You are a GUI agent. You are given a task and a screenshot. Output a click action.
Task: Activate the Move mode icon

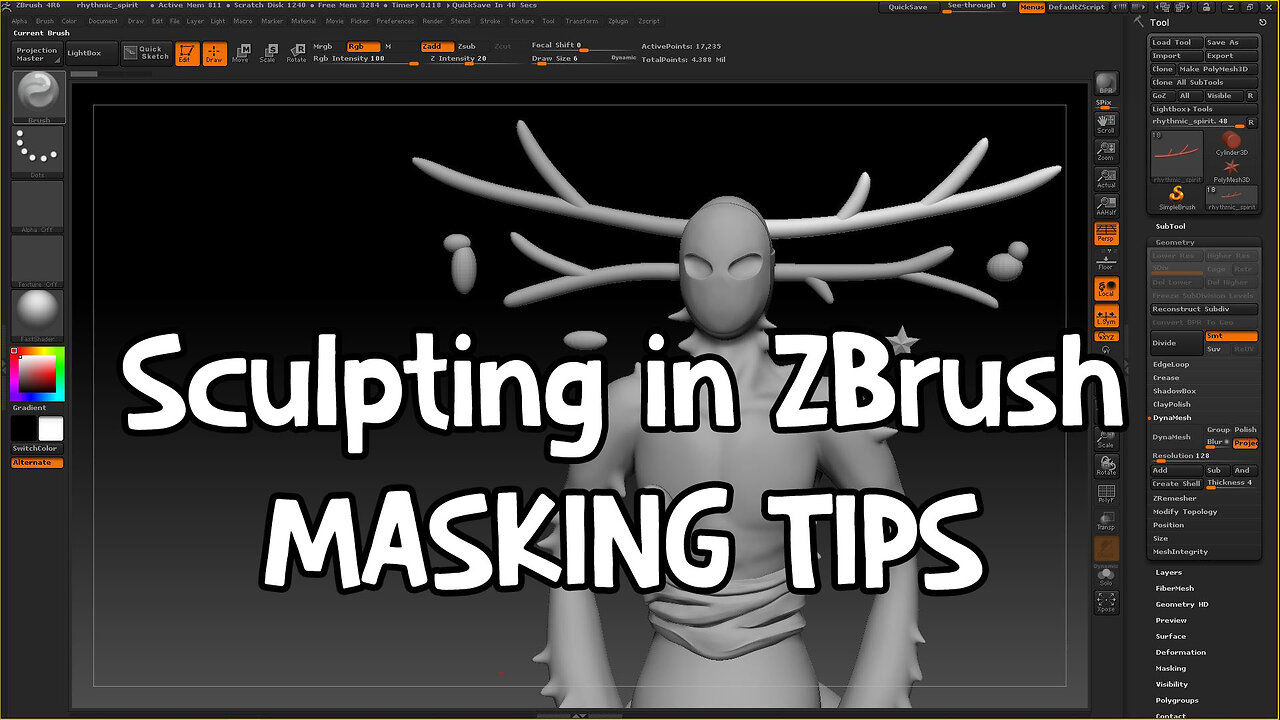pyautogui.click(x=241, y=54)
